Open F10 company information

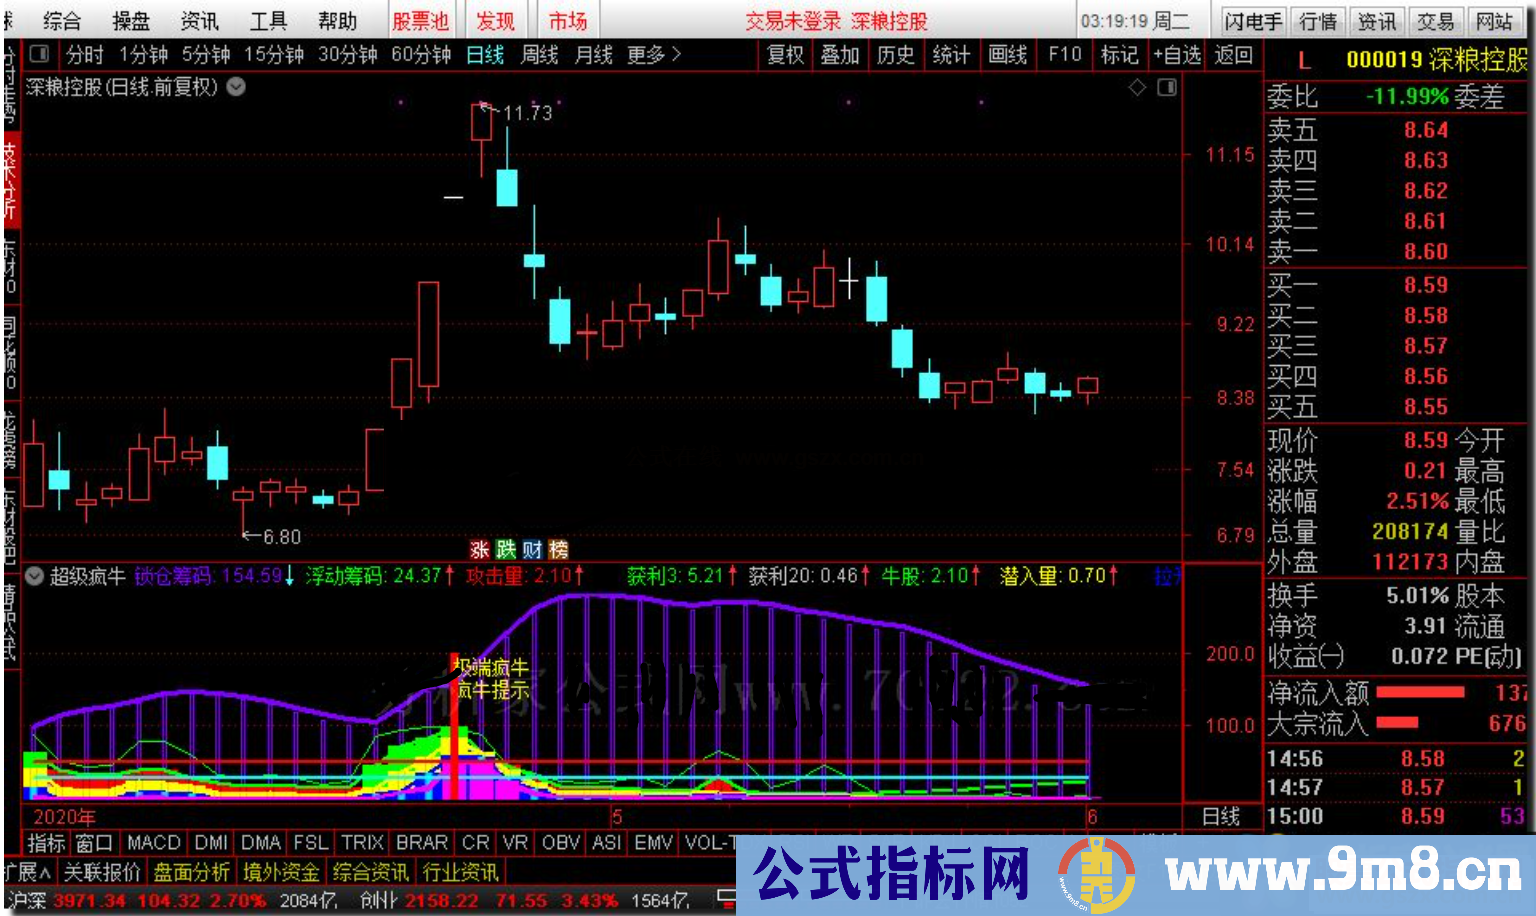click(x=1062, y=57)
